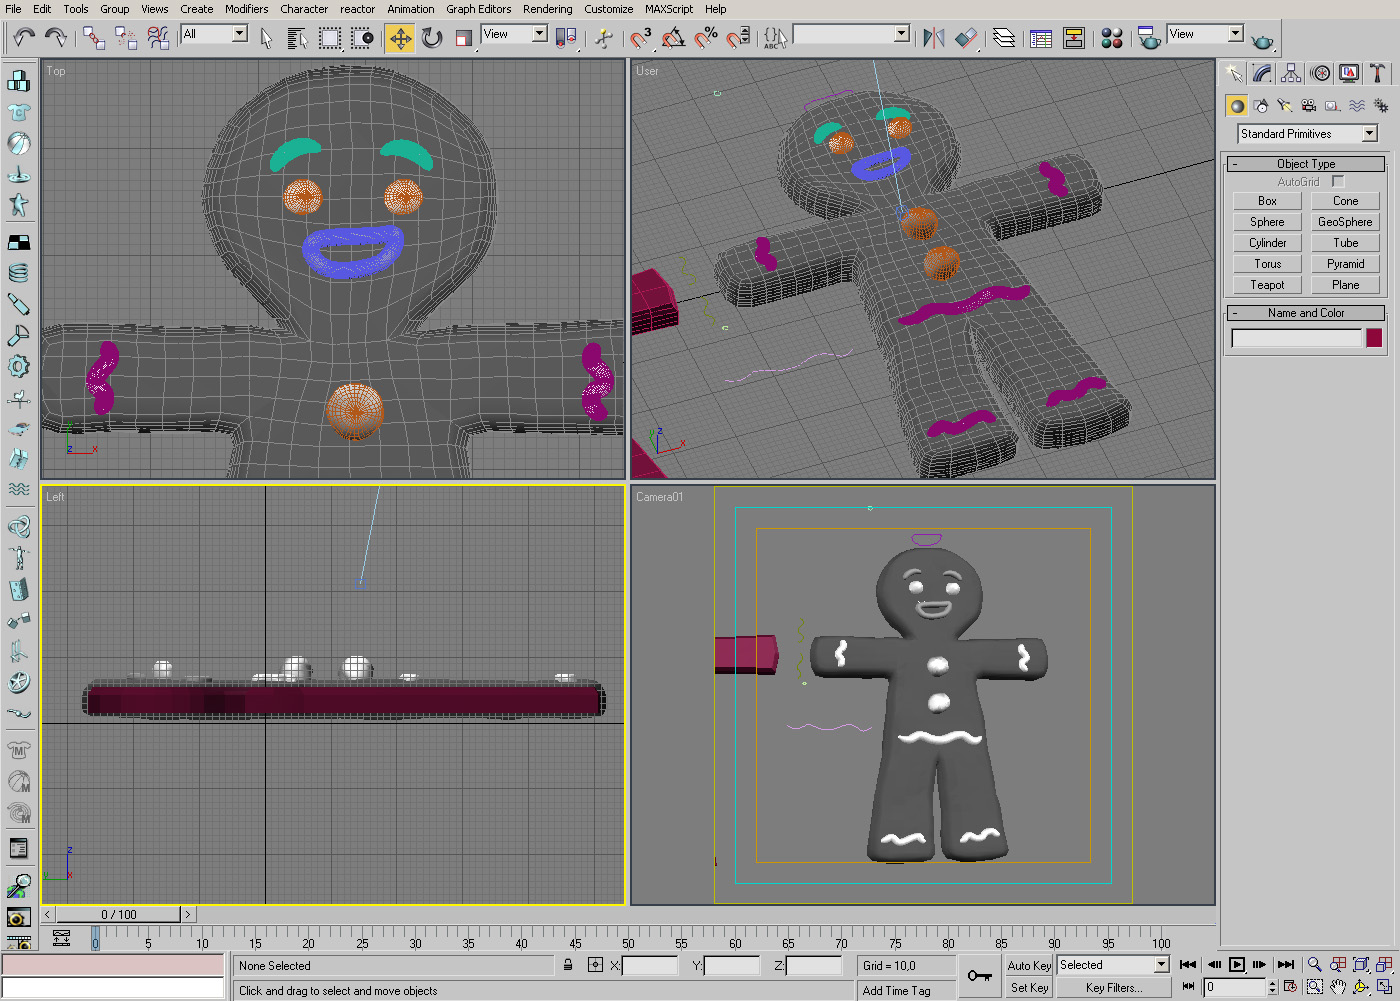Click the Align tool icon
Image resolution: width=1400 pixels, height=1001 pixels.
(966, 38)
